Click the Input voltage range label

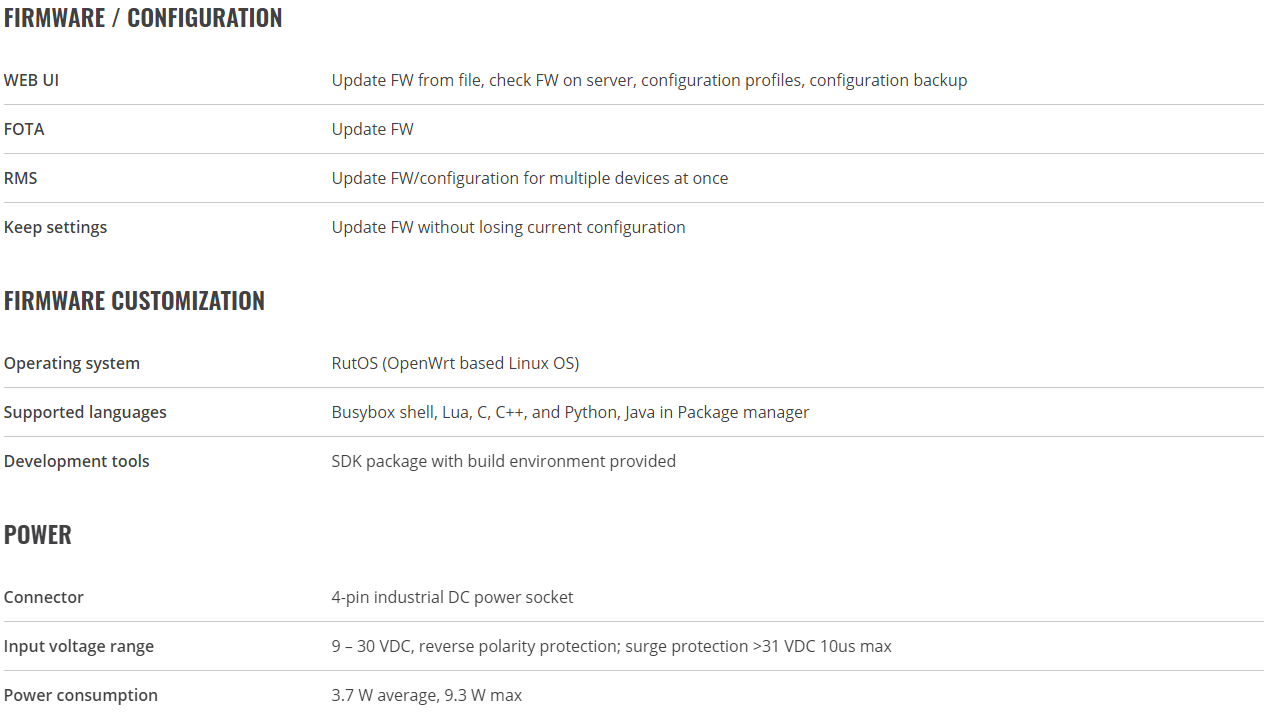point(79,646)
